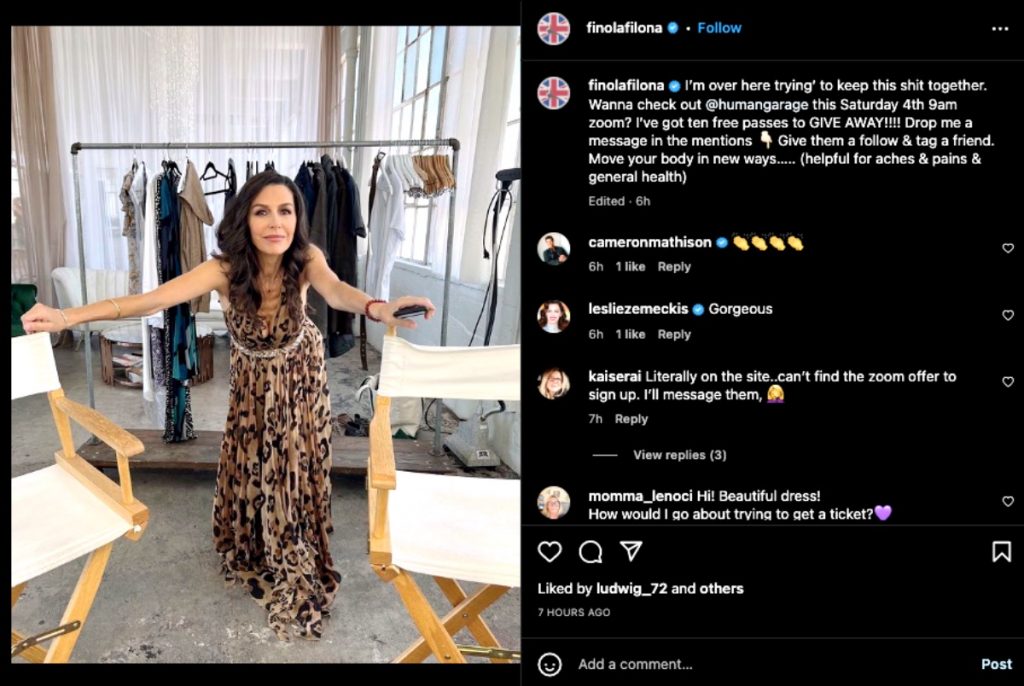Save post with bookmark icon

pos(1001,551)
